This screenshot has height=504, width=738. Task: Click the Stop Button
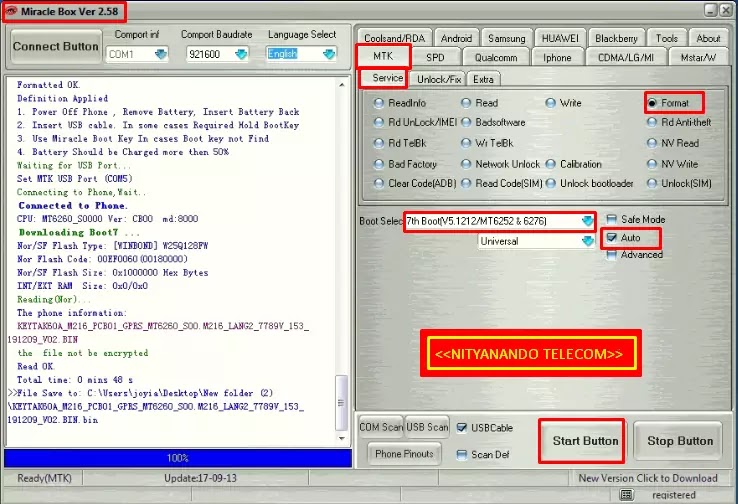tap(679, 441)
